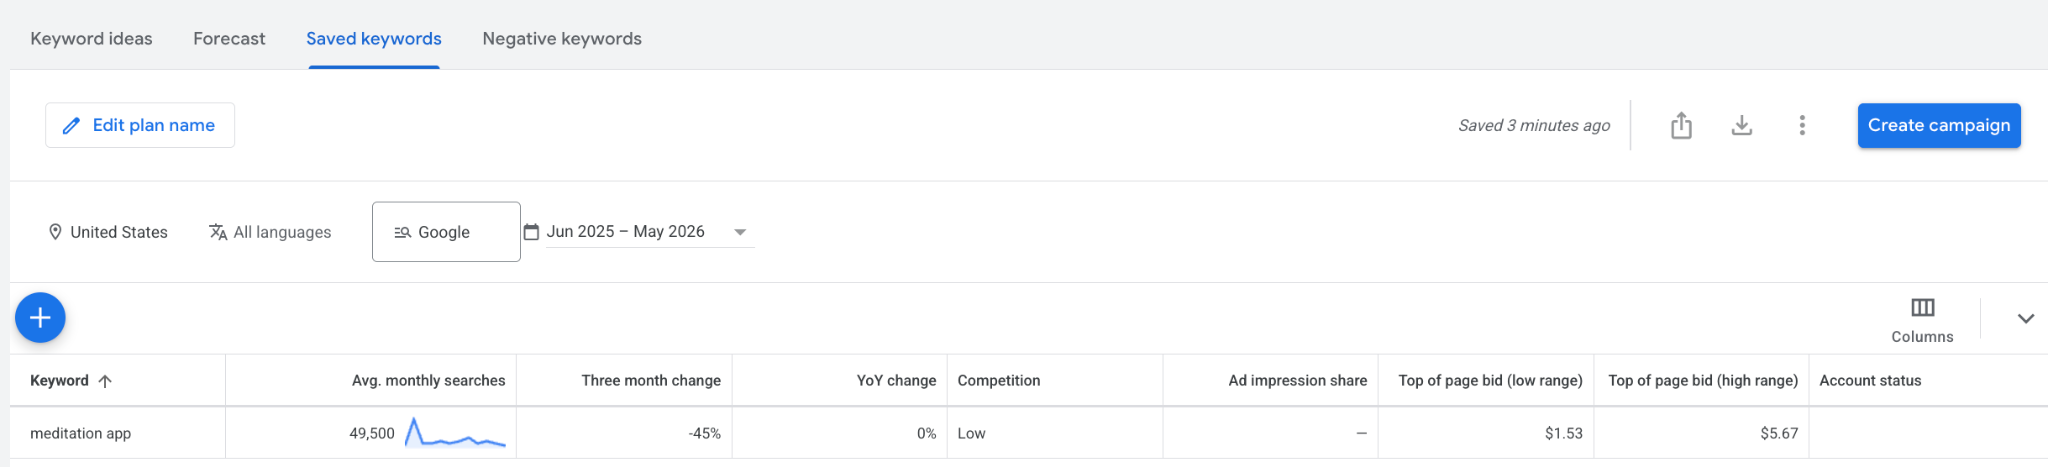Open the Forecast tab
The height and width of the screenshot is (467, 2048).
[229, 39]
